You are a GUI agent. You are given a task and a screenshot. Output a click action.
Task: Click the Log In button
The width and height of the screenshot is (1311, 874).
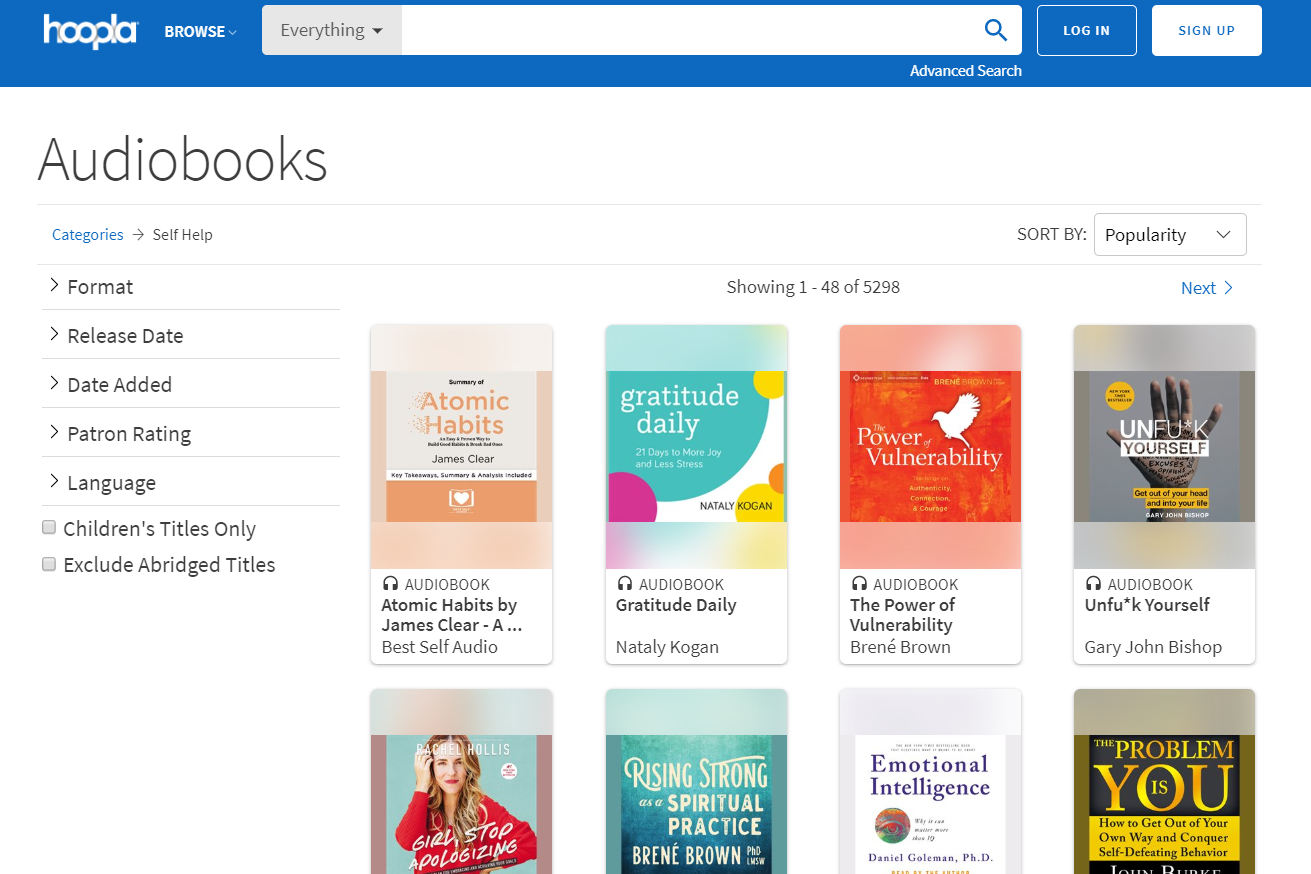pos(1086,30)
